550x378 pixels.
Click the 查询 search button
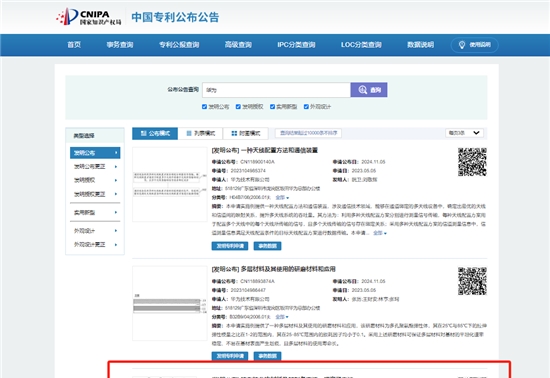(x=369, y=90)
